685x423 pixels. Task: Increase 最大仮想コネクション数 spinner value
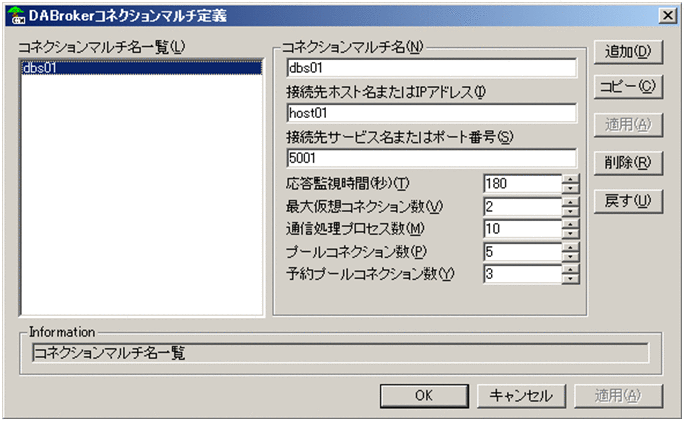[x=570, y=201]
